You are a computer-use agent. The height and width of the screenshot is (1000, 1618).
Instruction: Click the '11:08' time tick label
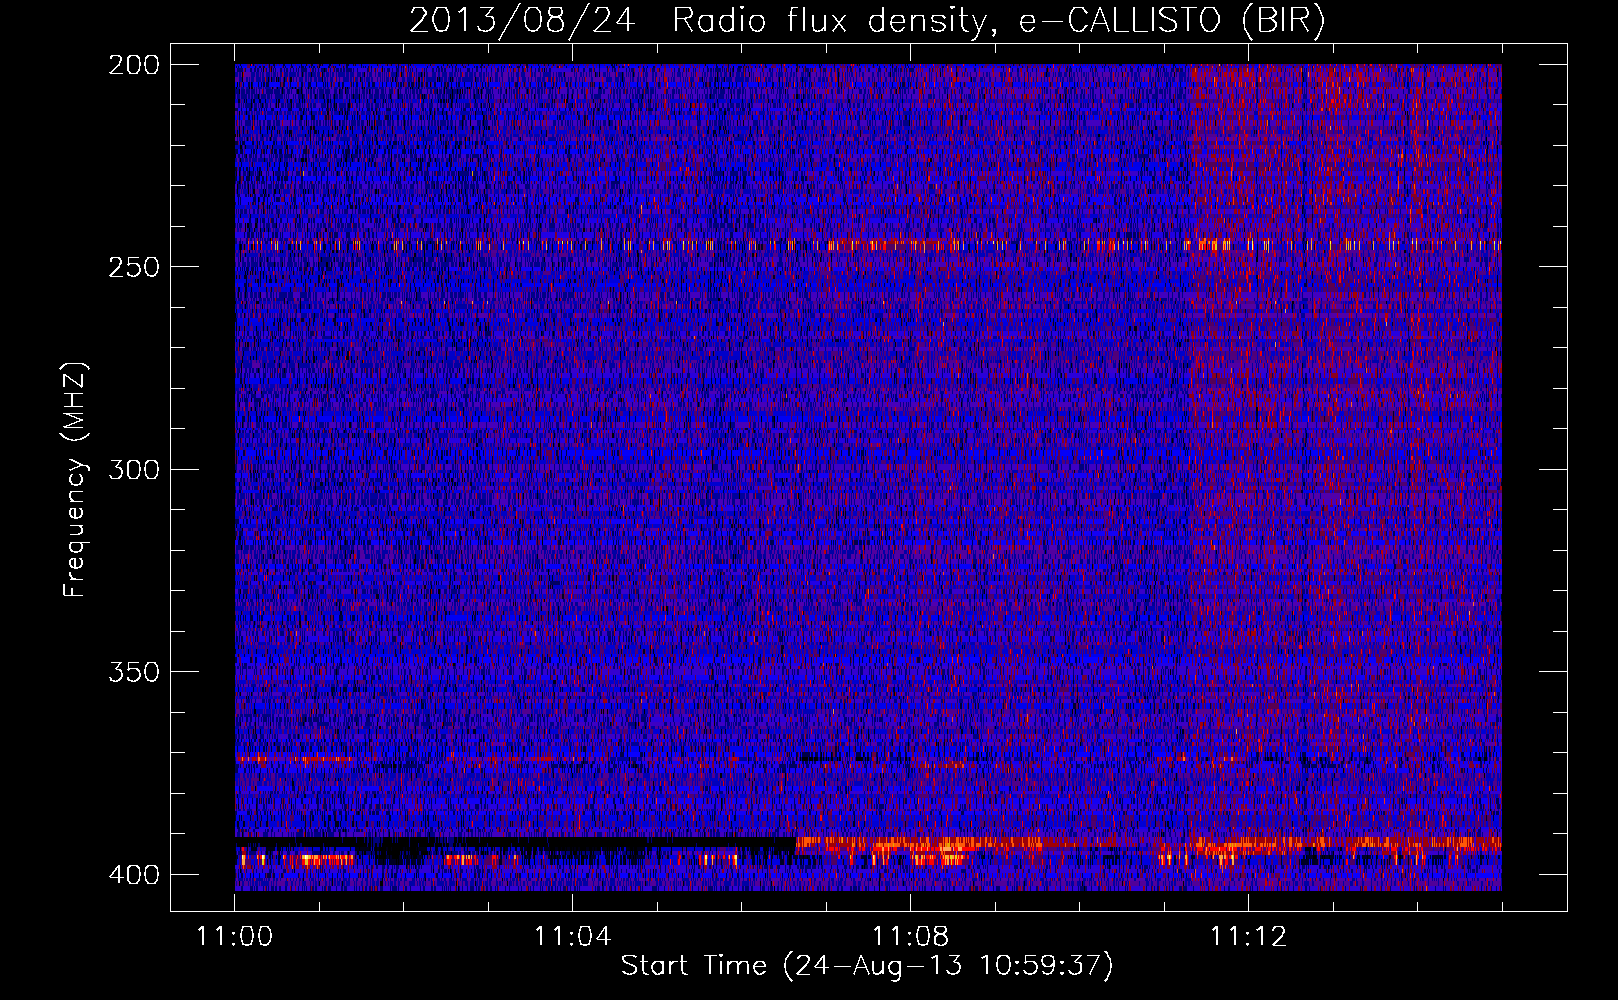pos(910,937)
